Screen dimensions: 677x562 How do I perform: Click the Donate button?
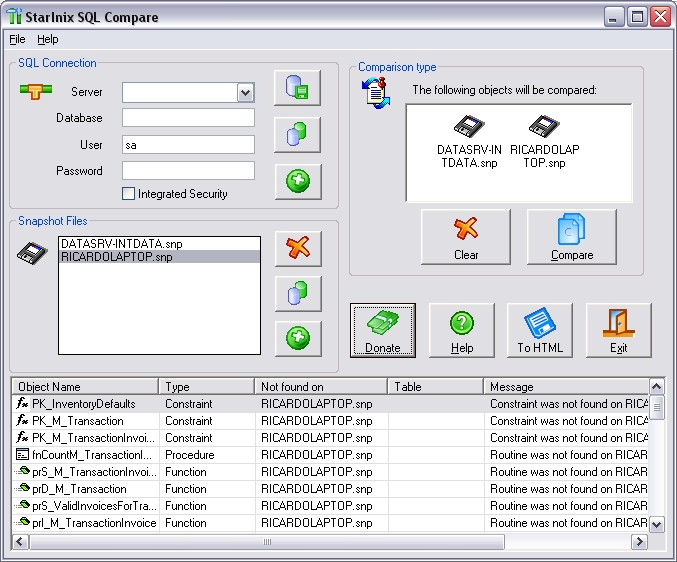[383, 330]
